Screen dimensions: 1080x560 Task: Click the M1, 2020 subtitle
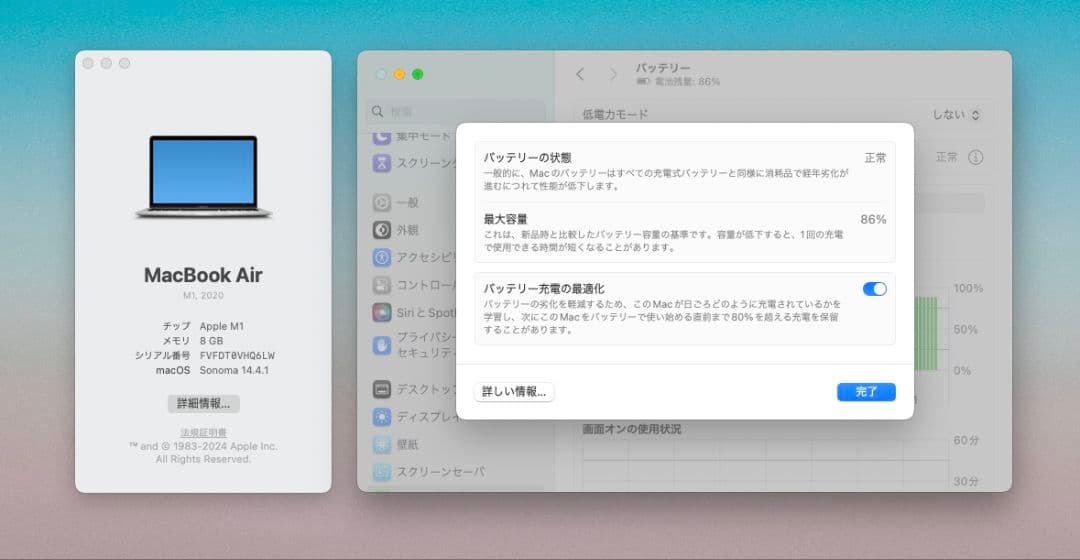(203, 295)
